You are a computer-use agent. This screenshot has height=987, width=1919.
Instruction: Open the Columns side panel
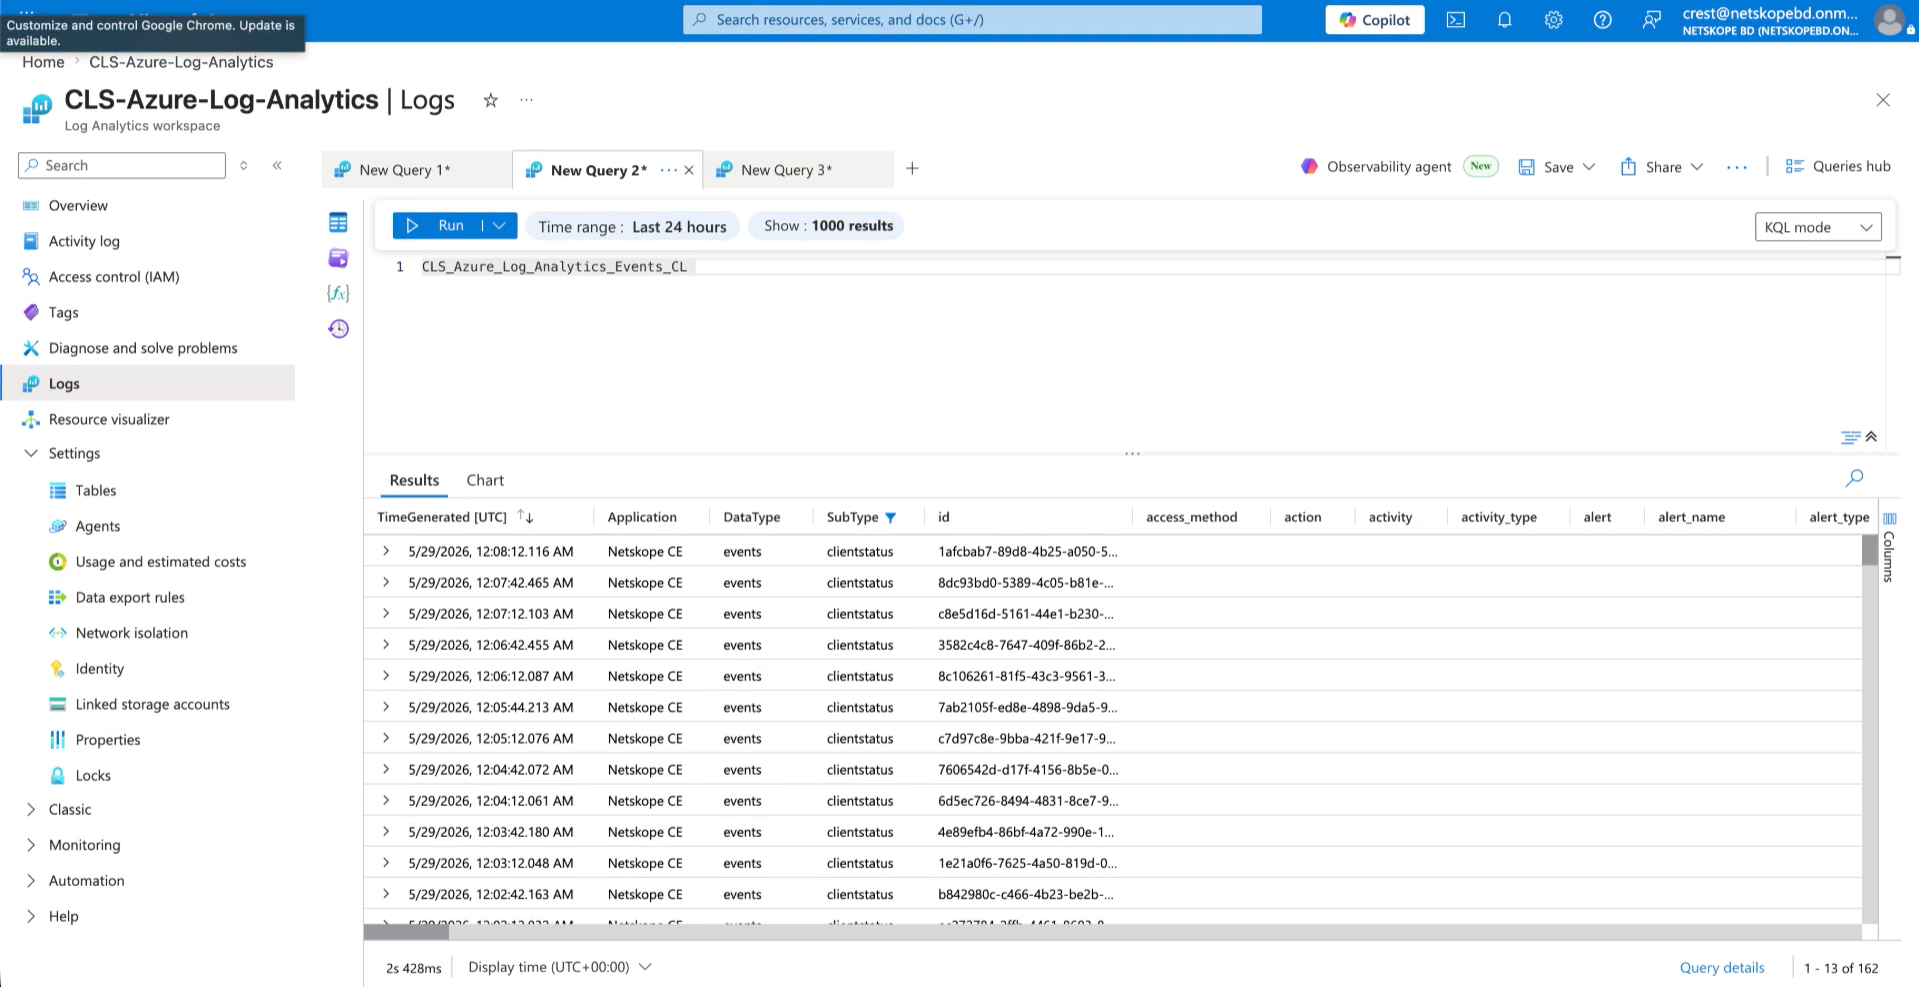point(1889,546)
